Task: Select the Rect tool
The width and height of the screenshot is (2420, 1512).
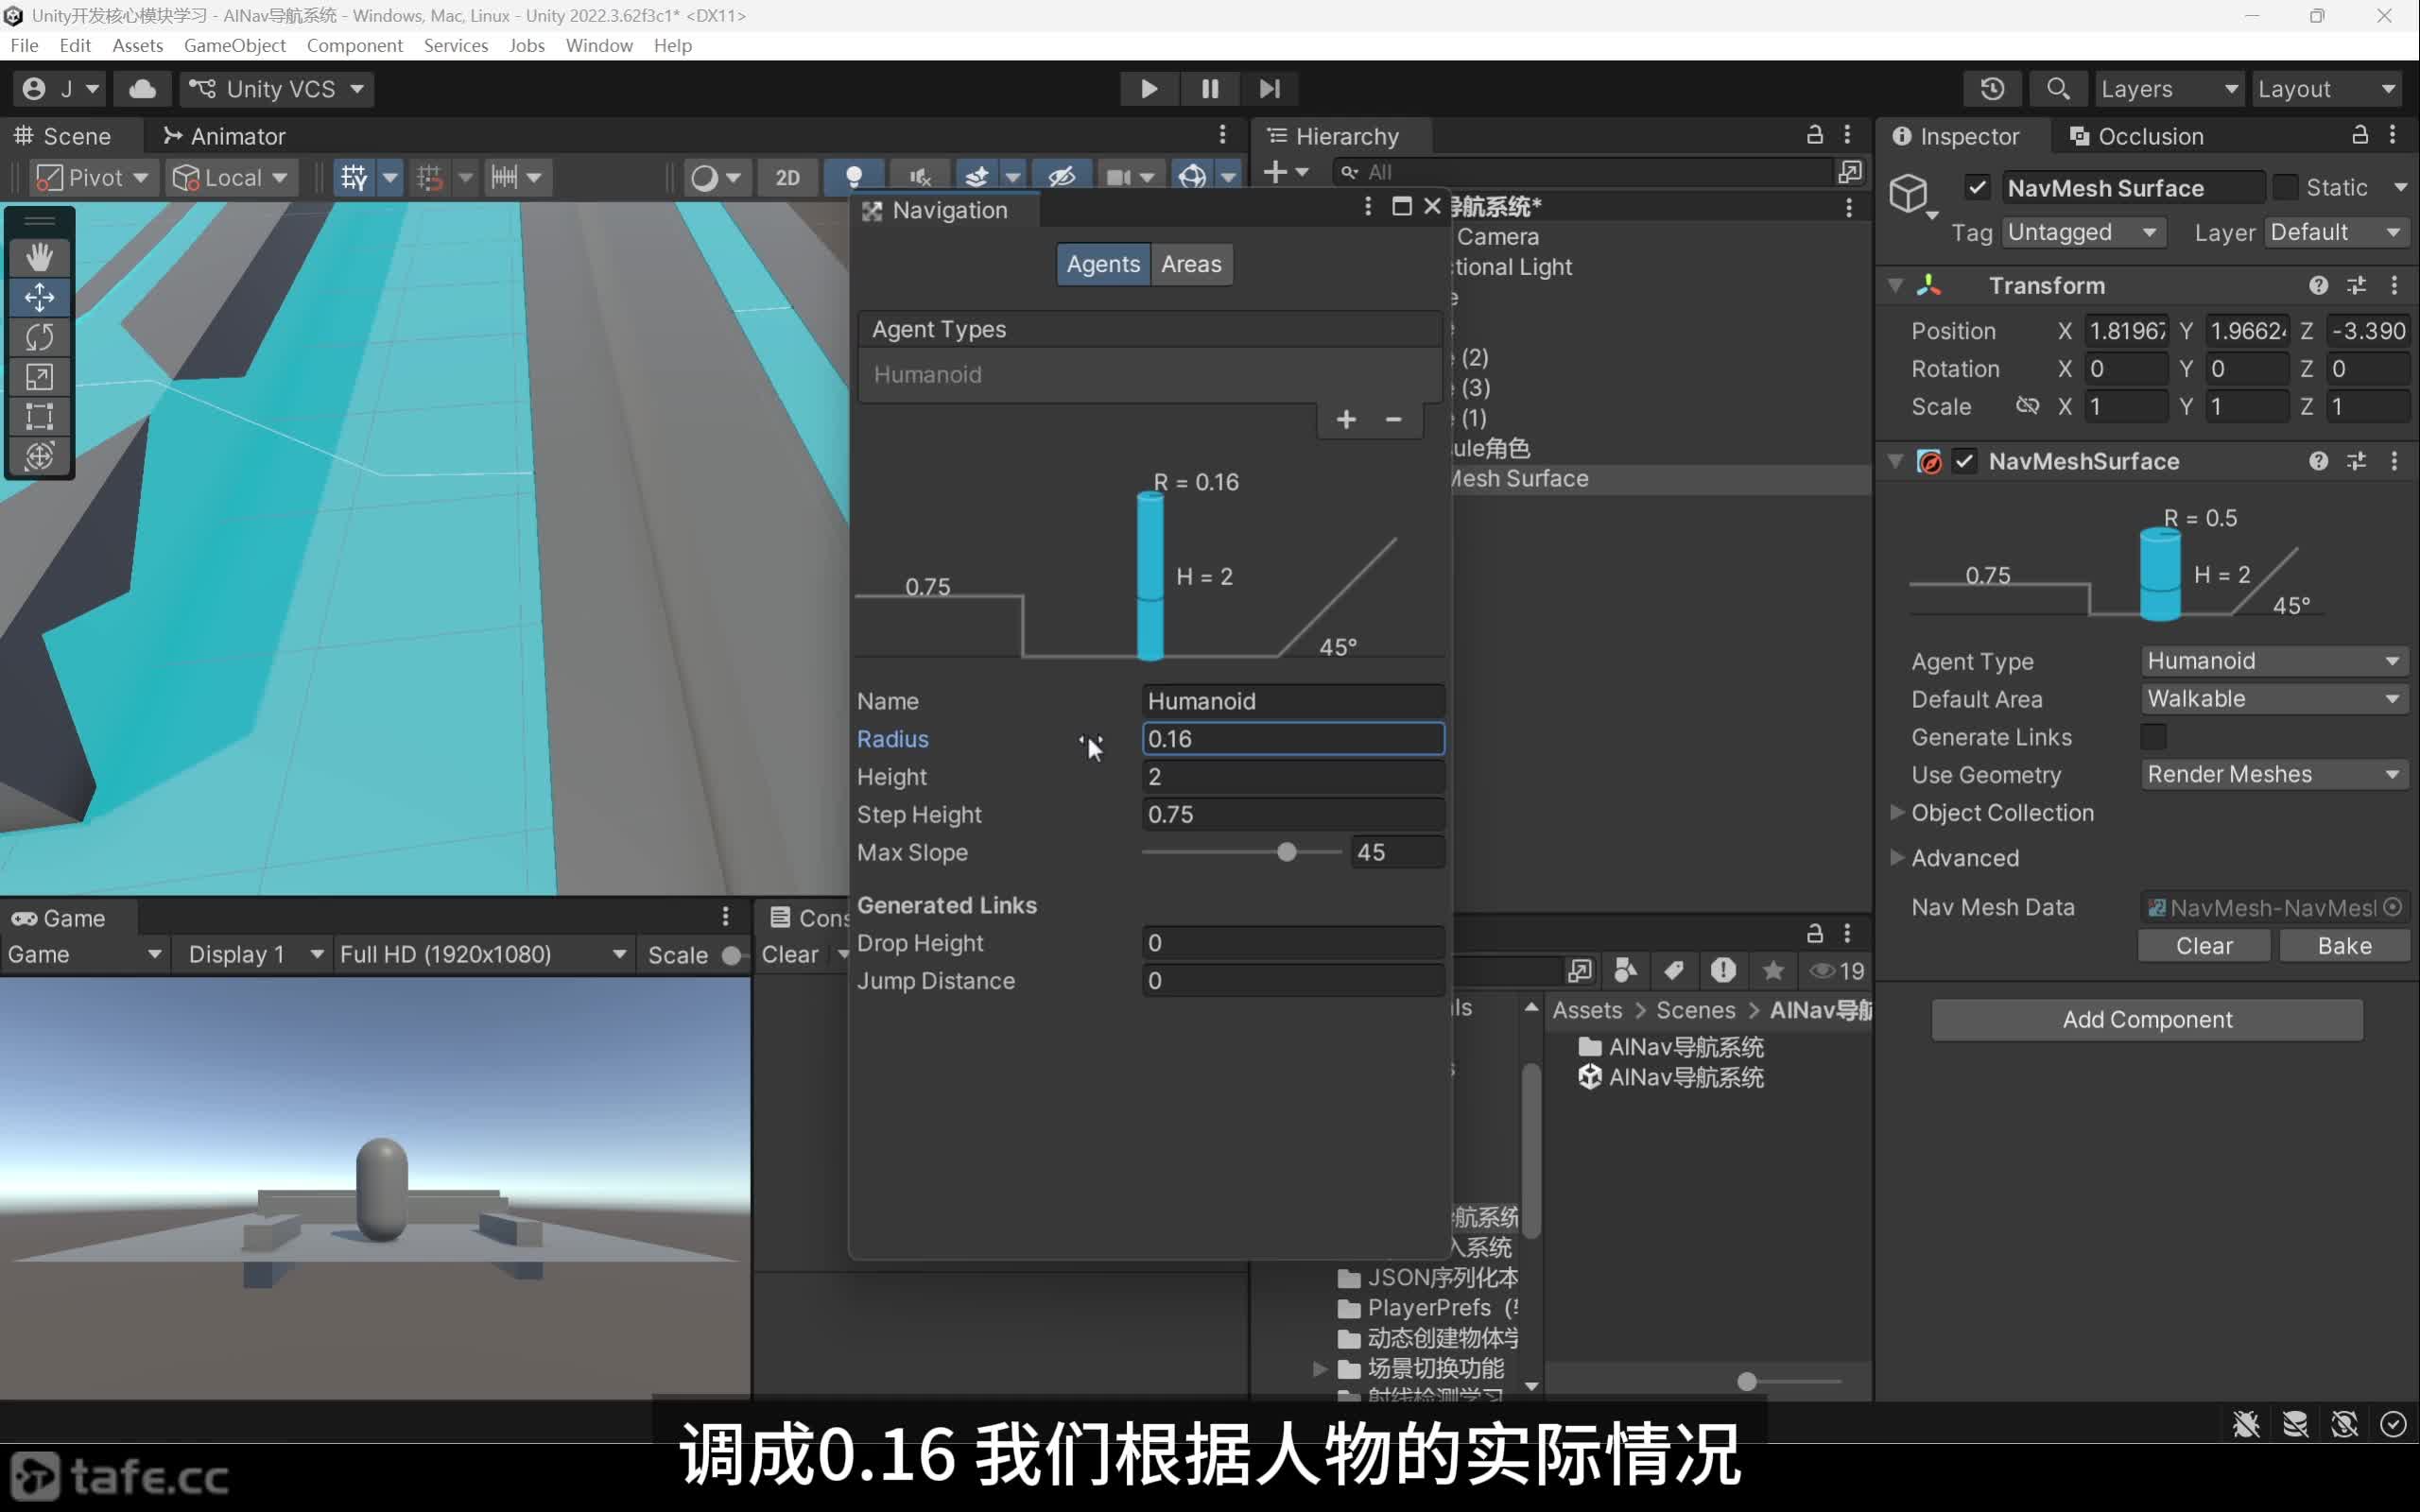Action: (39, 416)
